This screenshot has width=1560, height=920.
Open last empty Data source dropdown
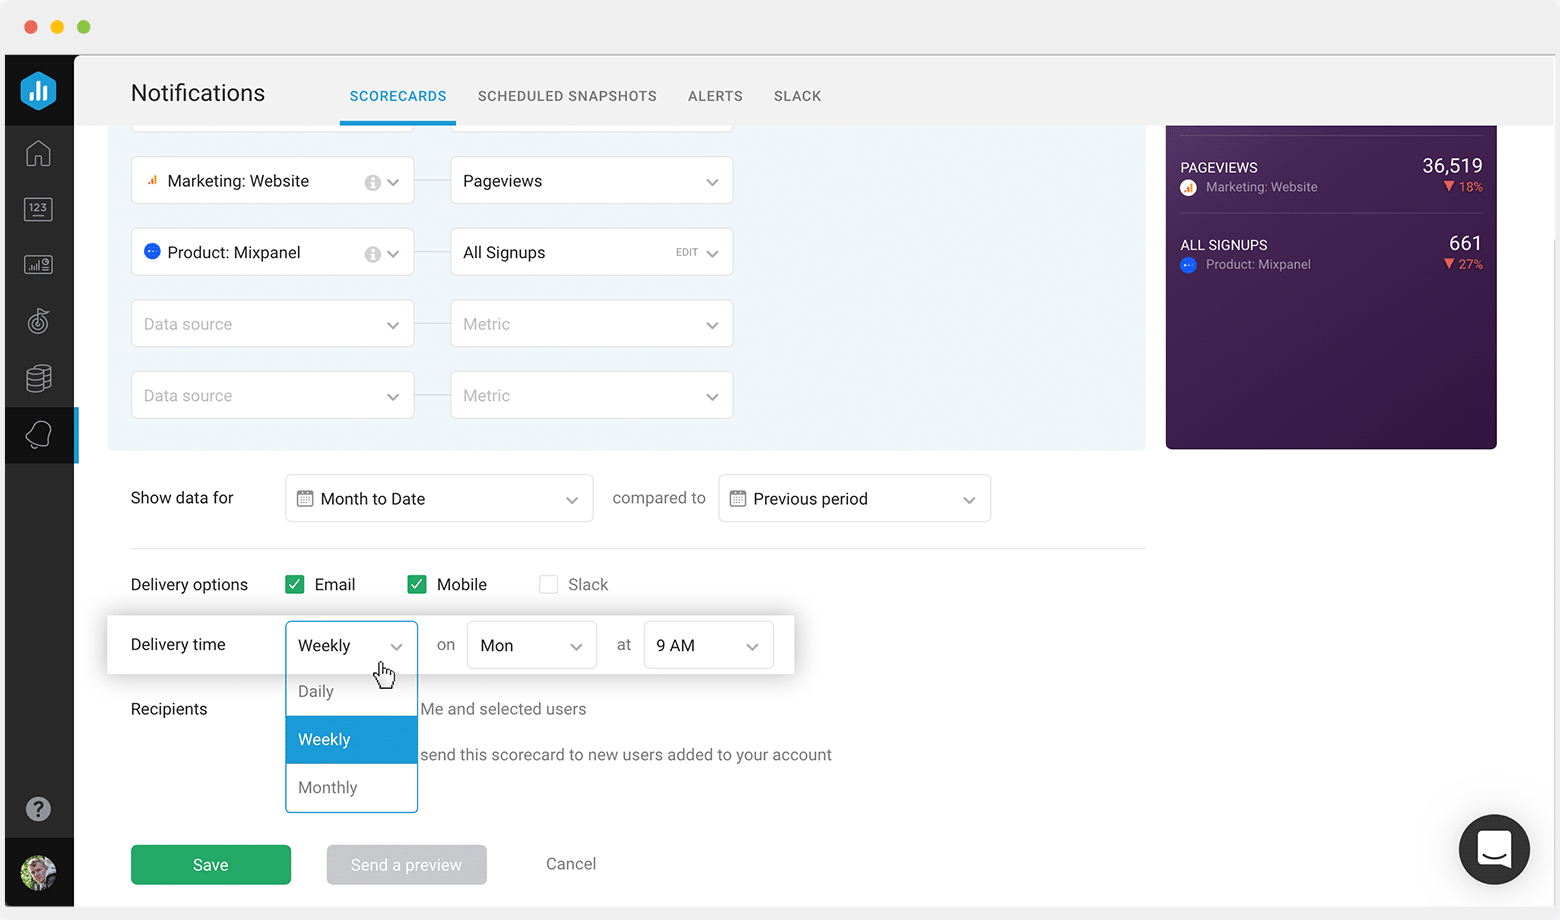(x=272, y=395)
